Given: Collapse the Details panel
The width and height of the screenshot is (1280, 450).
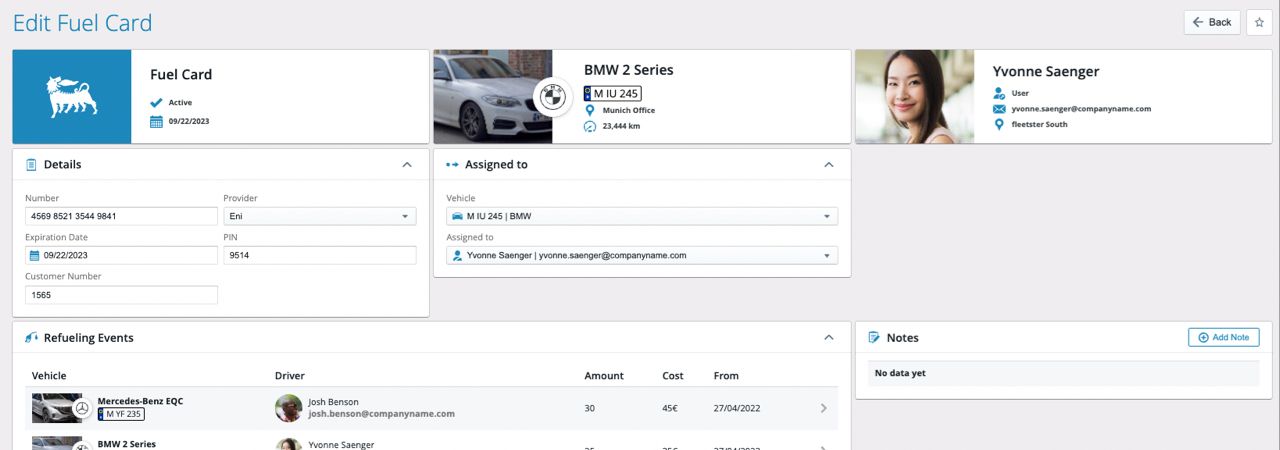Looking at the screenshot, I should pos(406,164).
